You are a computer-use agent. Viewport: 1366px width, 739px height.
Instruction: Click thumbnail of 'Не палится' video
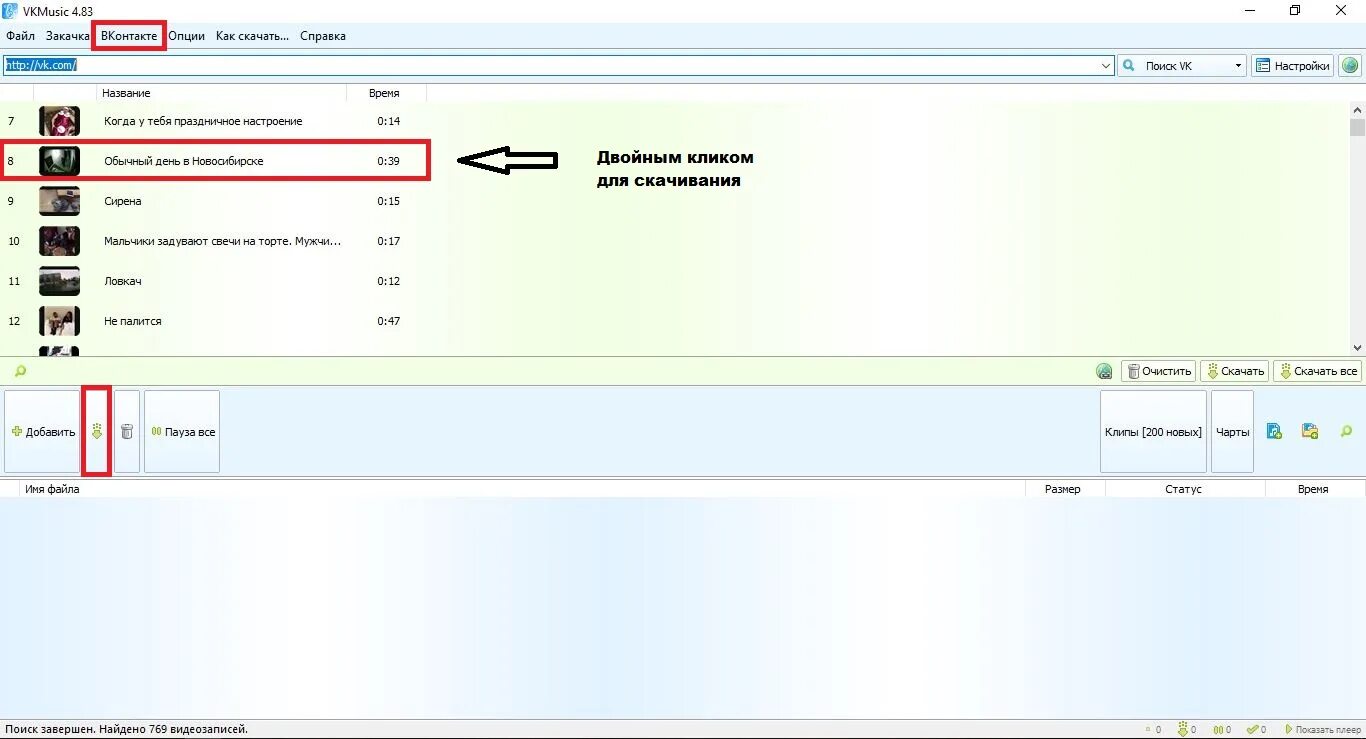point(59,321)
